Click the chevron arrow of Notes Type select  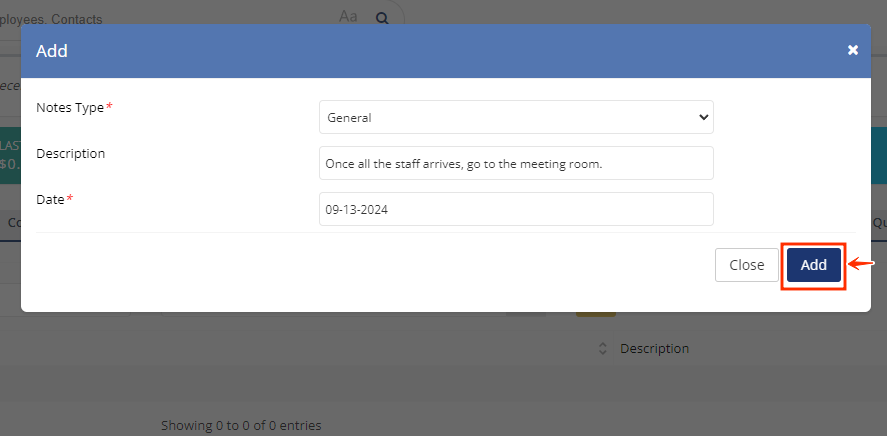tap(703, 117)
